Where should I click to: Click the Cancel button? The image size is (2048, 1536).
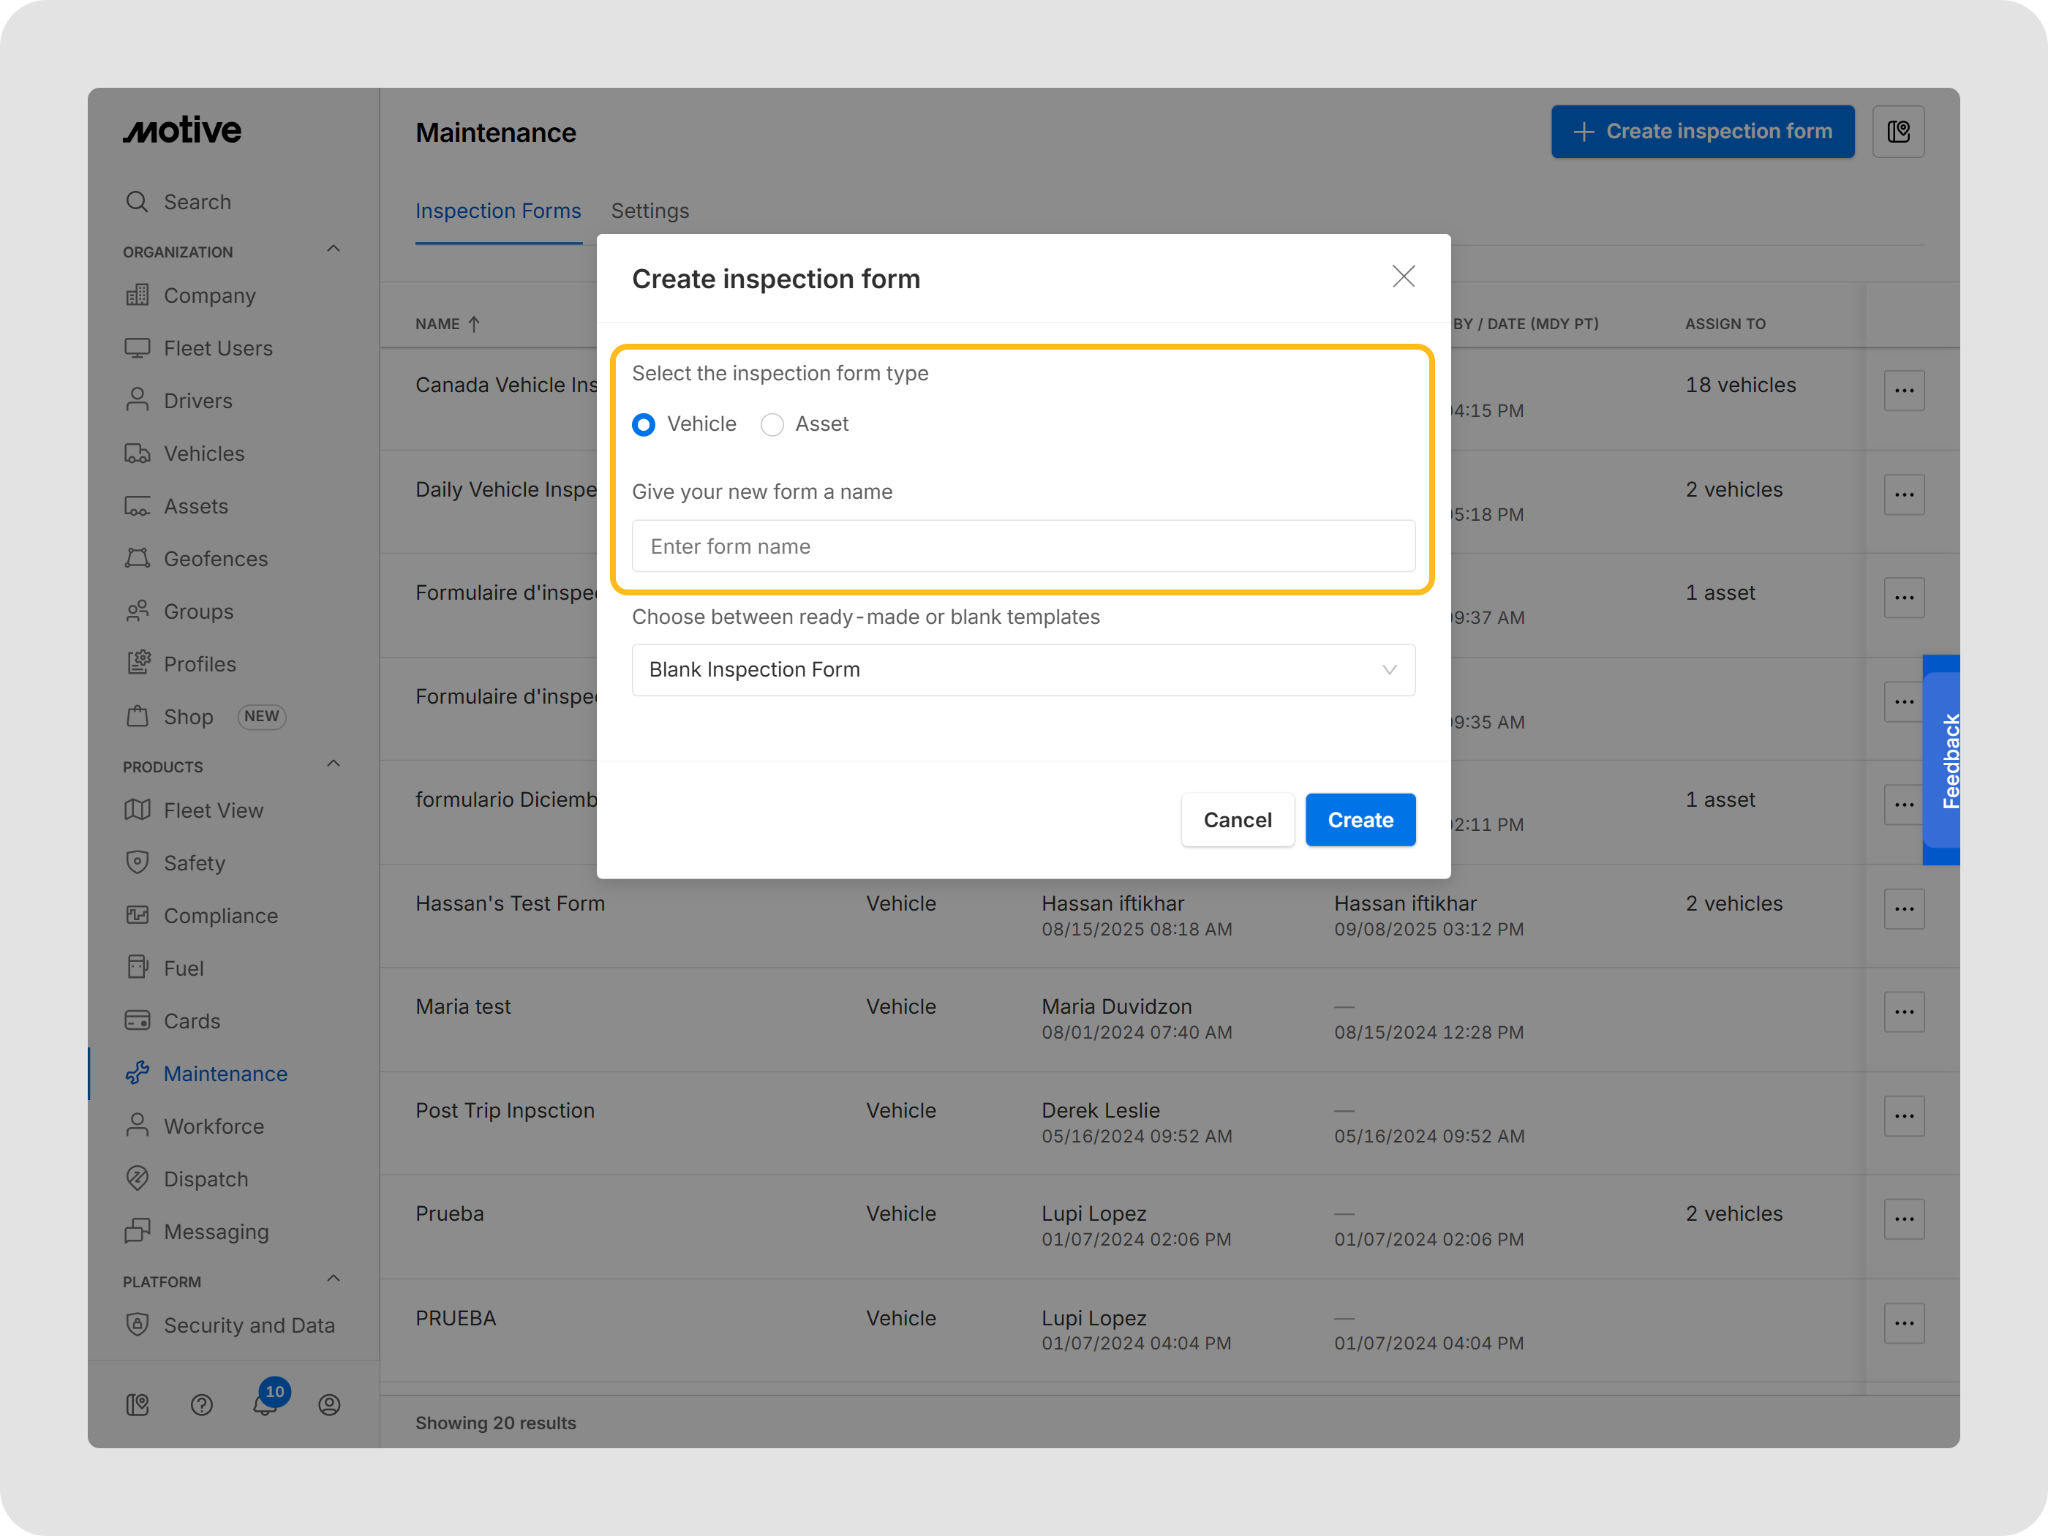[1237, 820]
